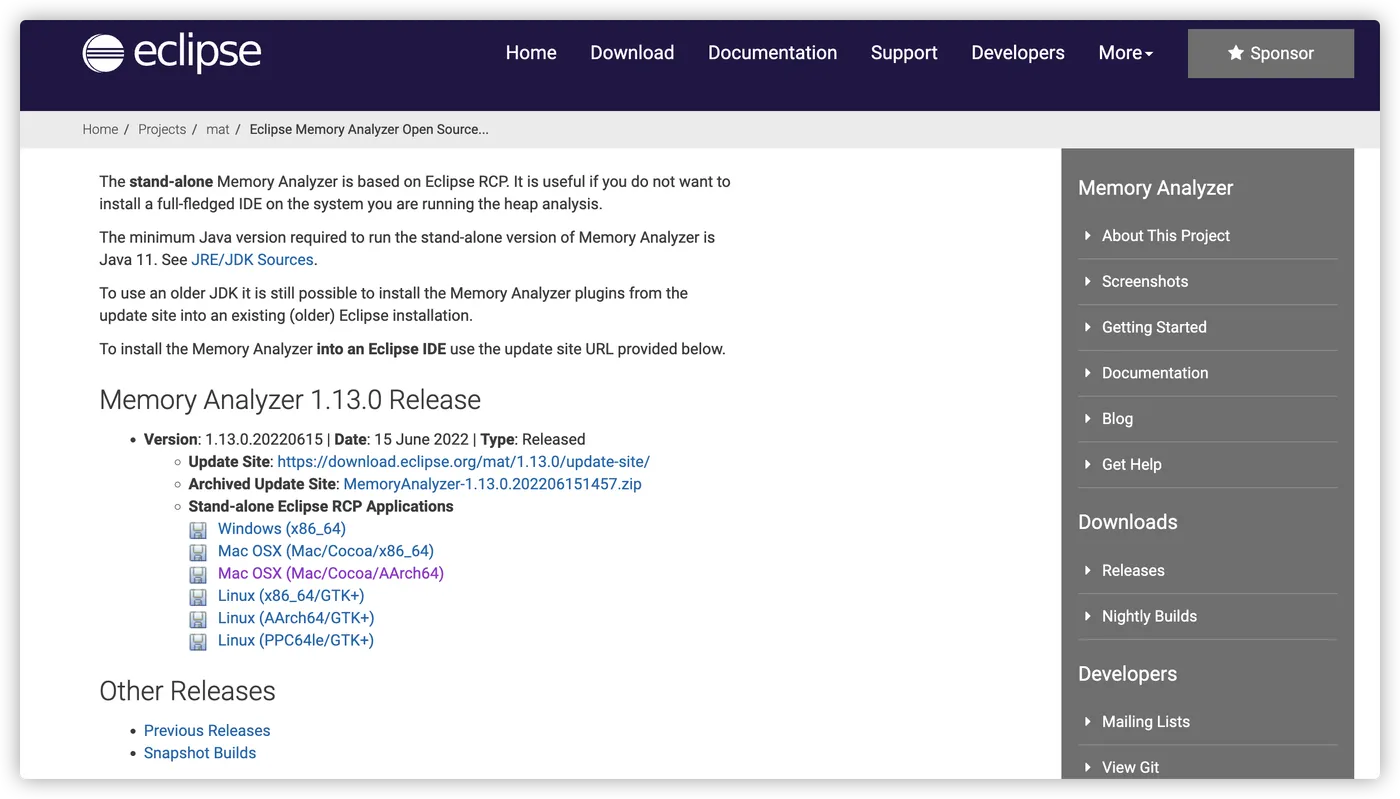Click the Memory Analyzer 1.13.0 Release heading

tap(290, 400)
